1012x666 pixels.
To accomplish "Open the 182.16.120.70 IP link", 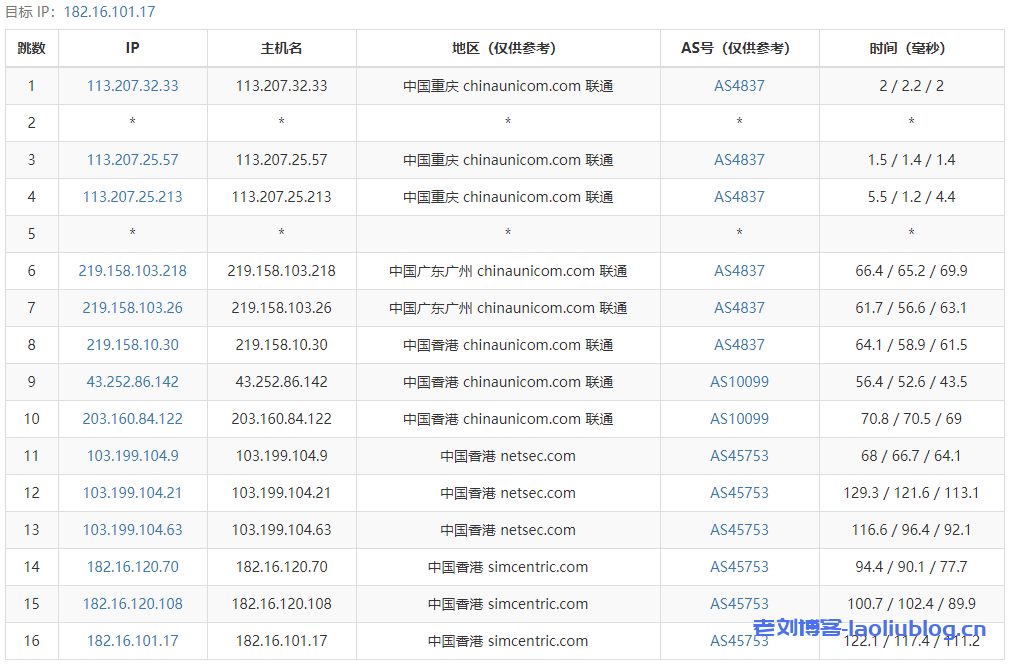I will pos(132,567).
